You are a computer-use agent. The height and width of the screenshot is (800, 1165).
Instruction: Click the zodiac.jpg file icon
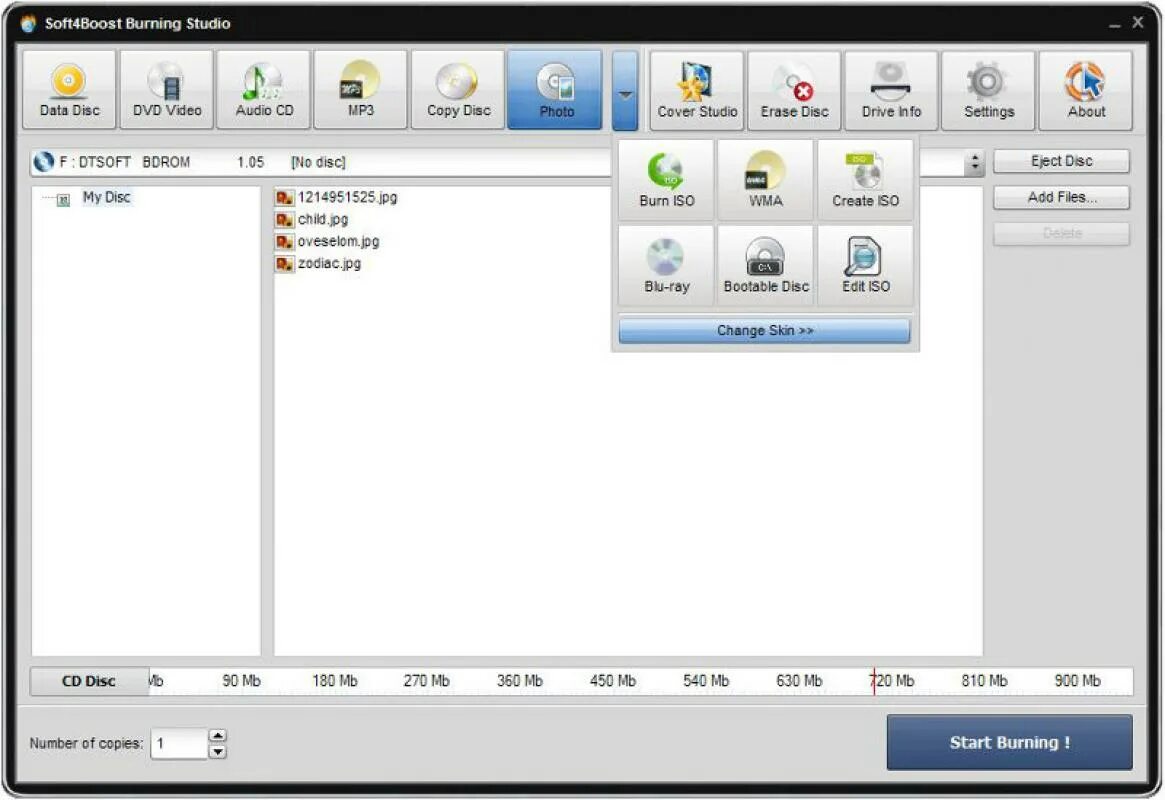click(x=284, y=264)
